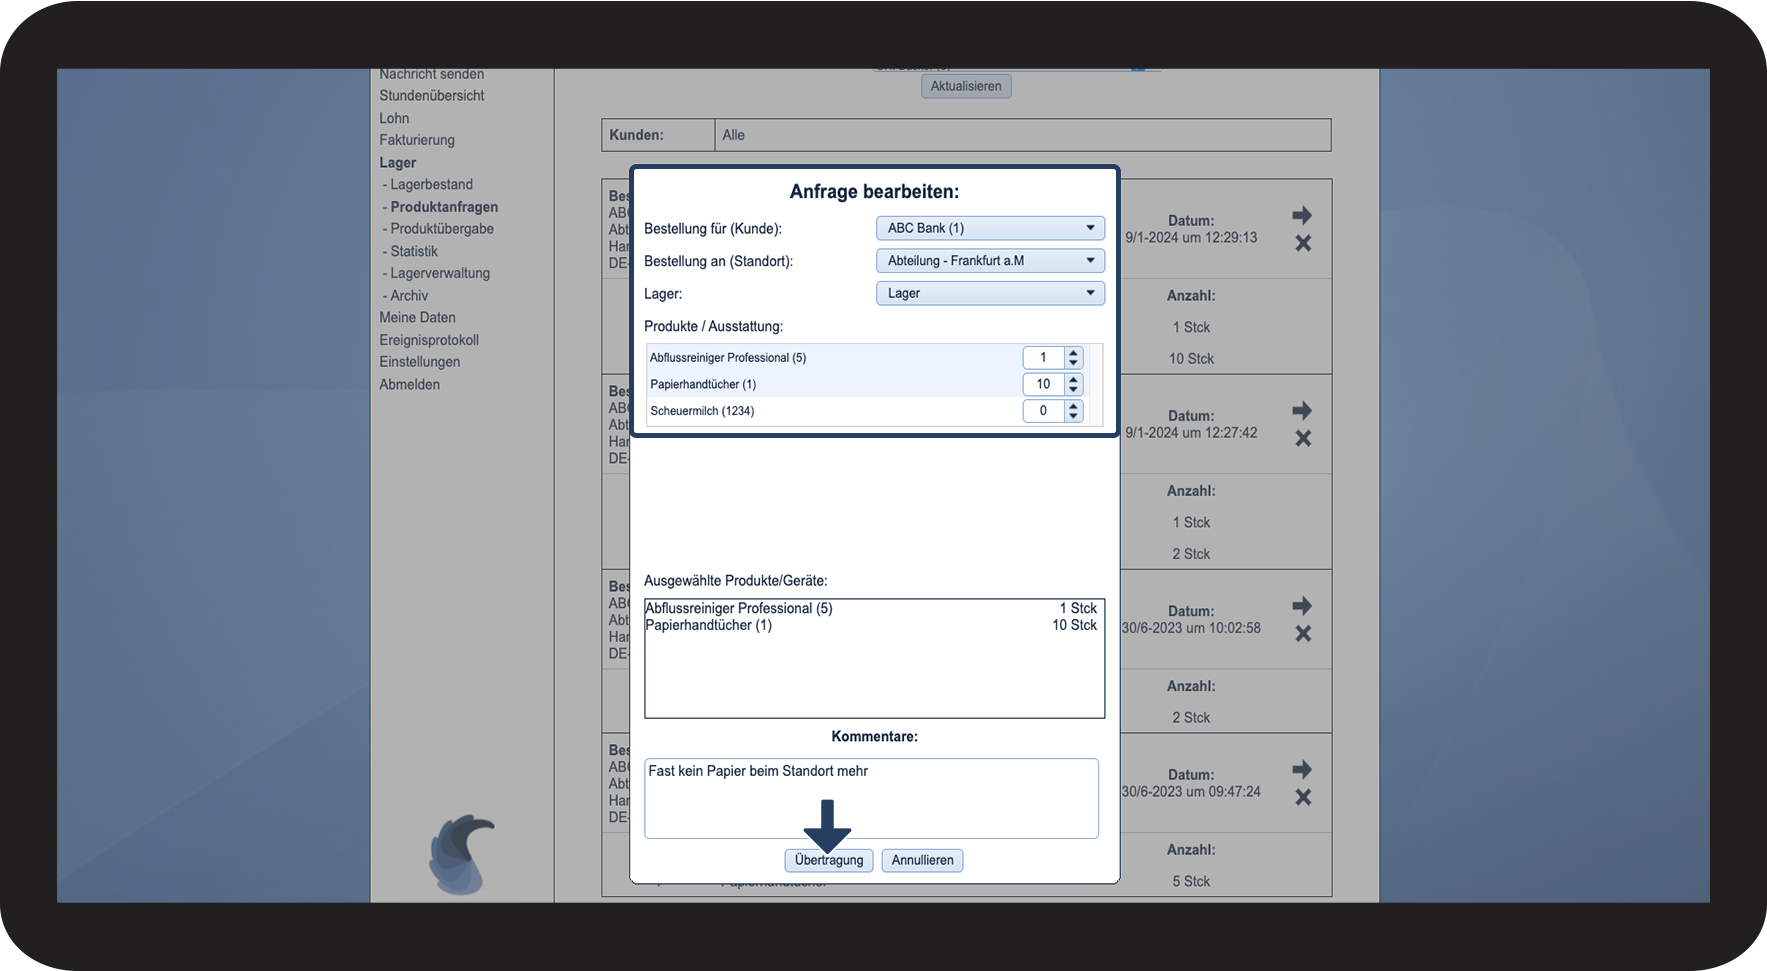1767x971 pixels.
Task: Click Abflussreiniger Professional quantity field
Action: (1043, 357)
